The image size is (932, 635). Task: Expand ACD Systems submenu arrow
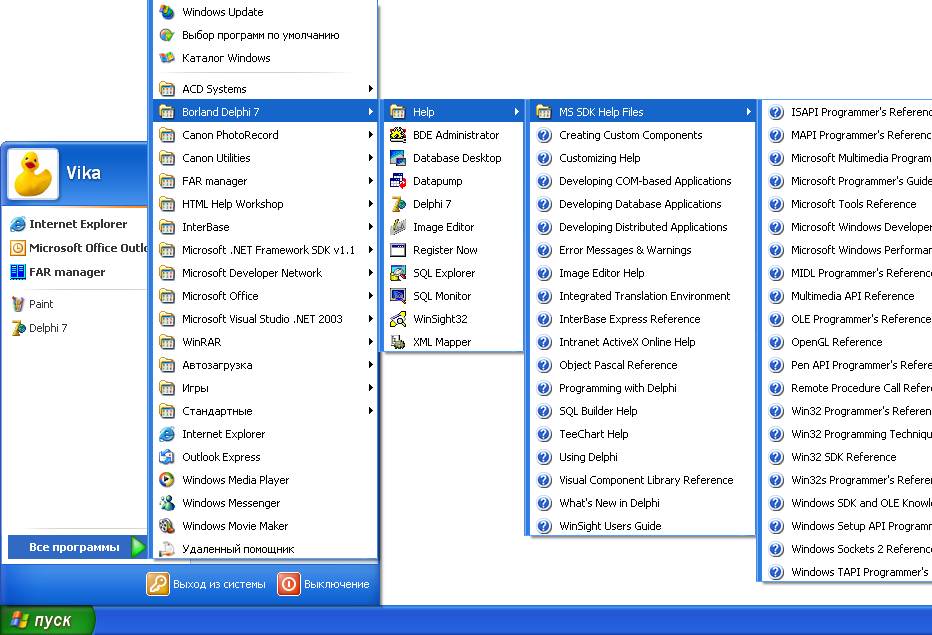pyautogui.click(x=370, y=89)
